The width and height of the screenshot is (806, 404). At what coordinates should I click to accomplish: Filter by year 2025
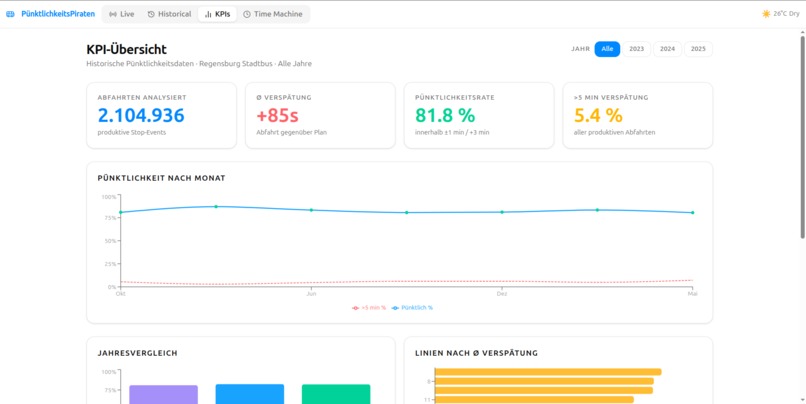(x=698, y=49)
